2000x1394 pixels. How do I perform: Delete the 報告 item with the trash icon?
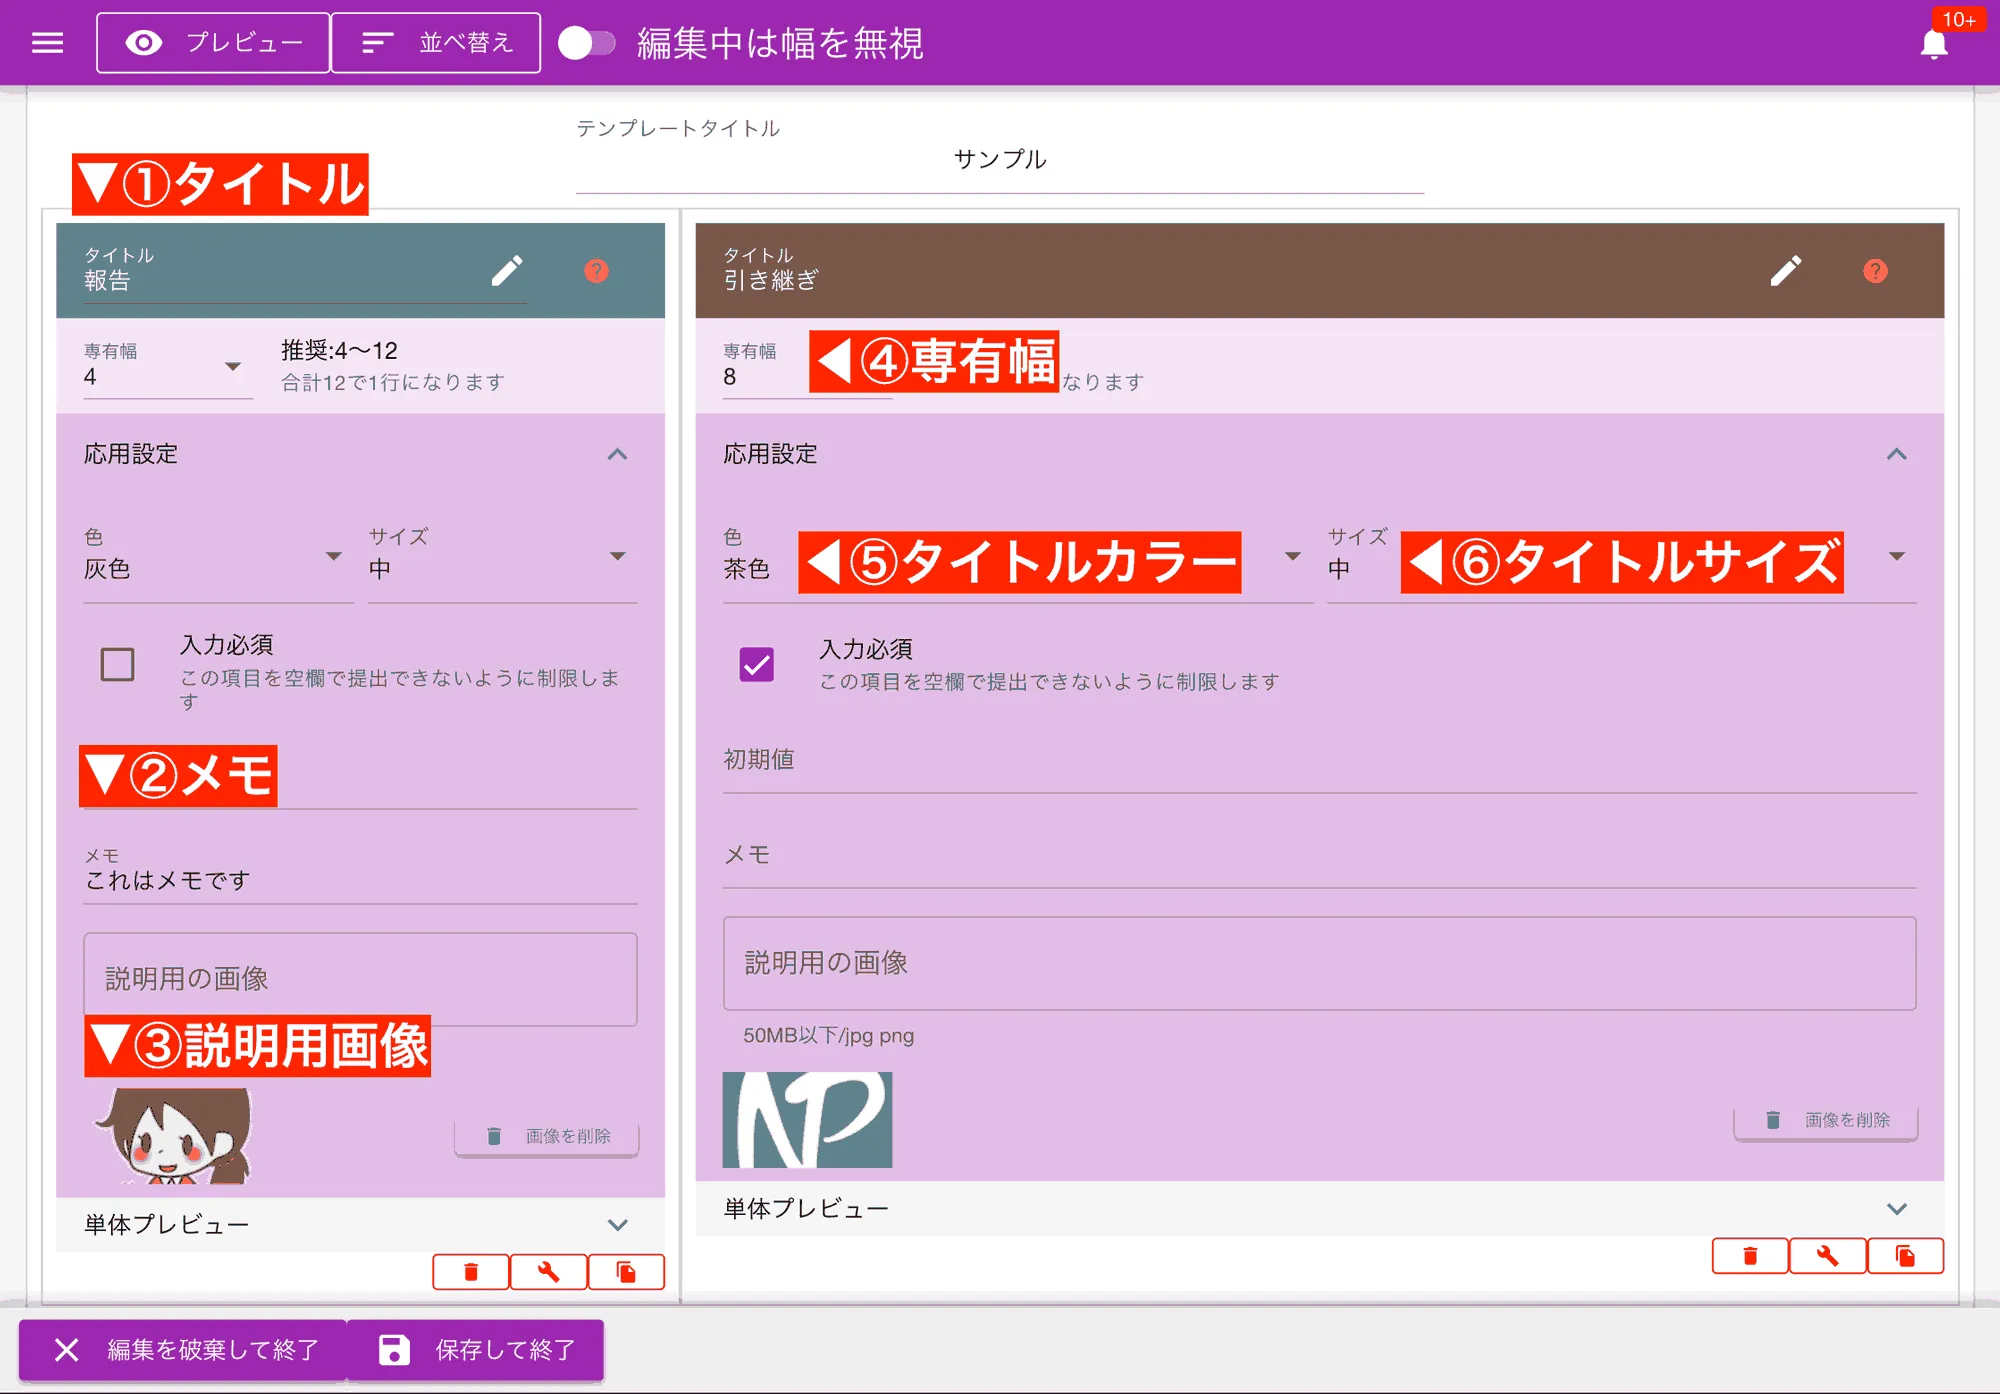469,1271
